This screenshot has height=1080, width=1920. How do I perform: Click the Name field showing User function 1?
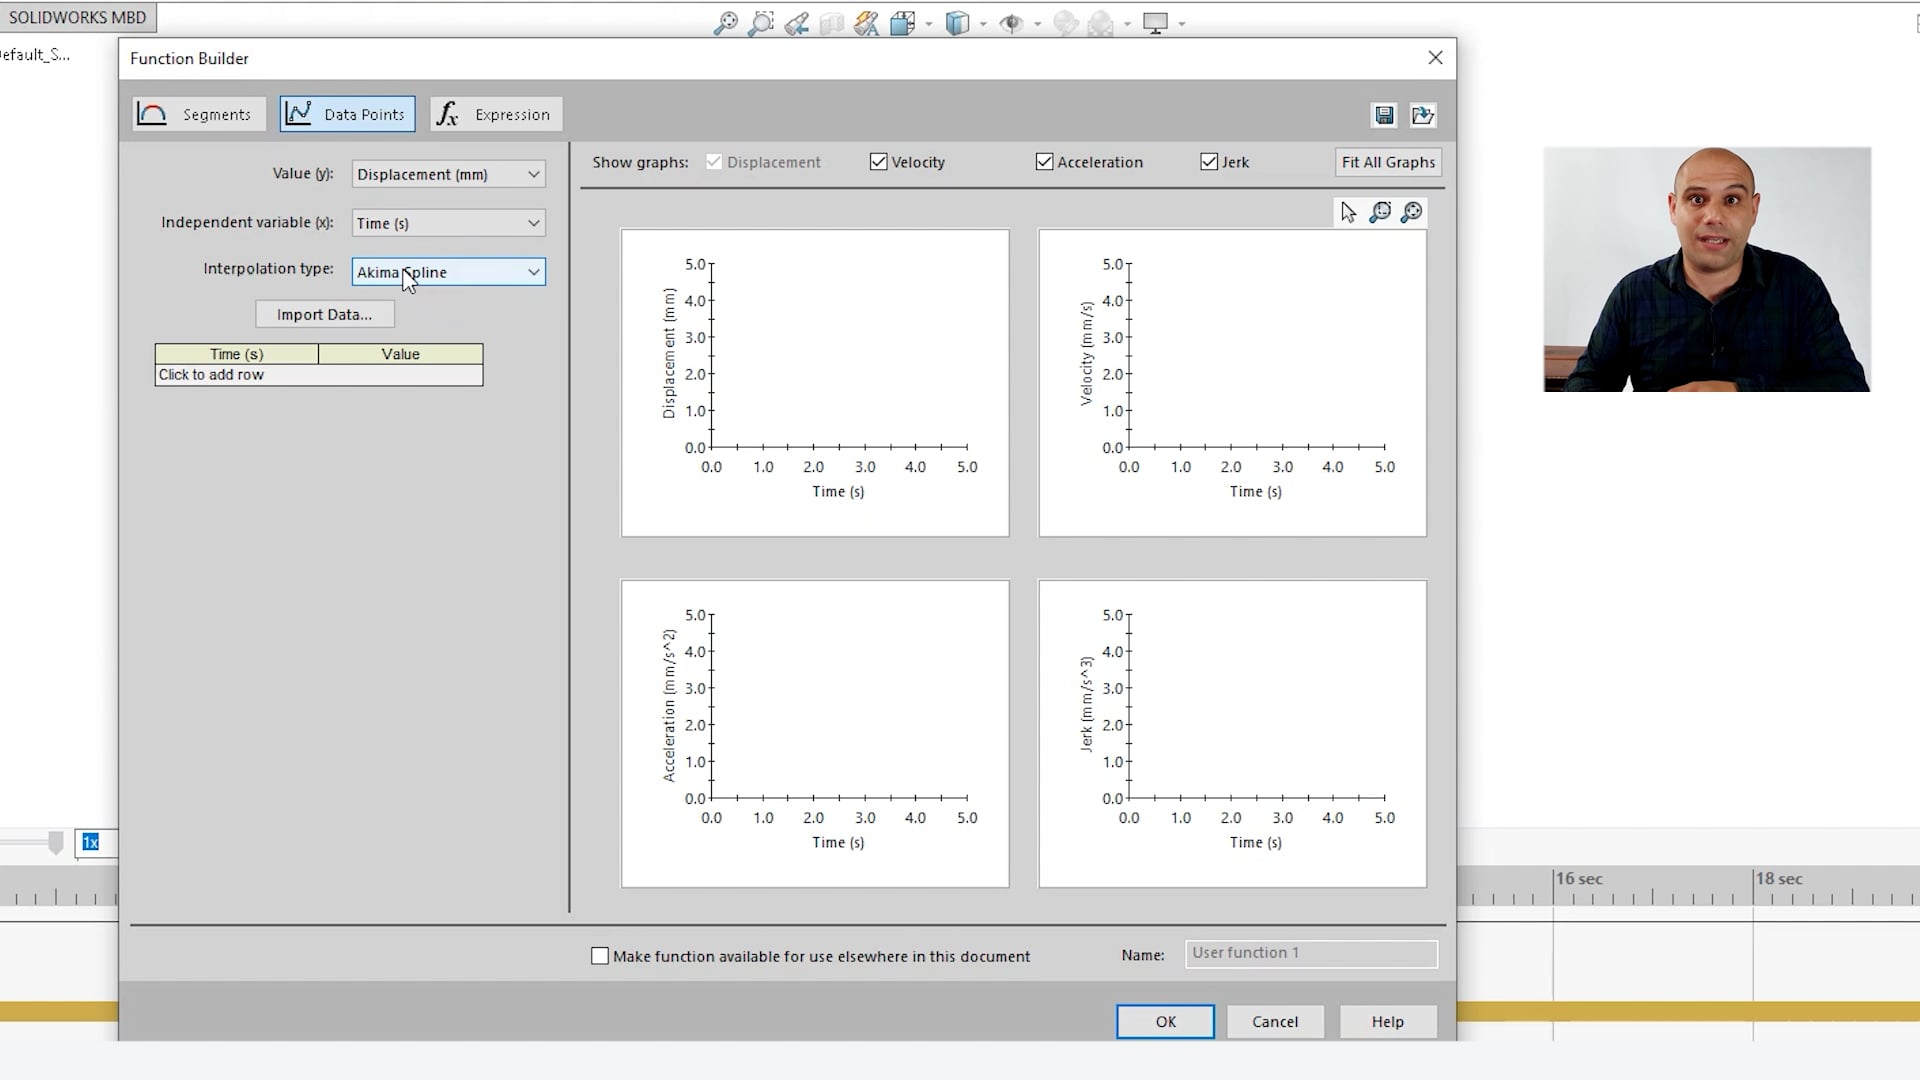[1310, 953]
